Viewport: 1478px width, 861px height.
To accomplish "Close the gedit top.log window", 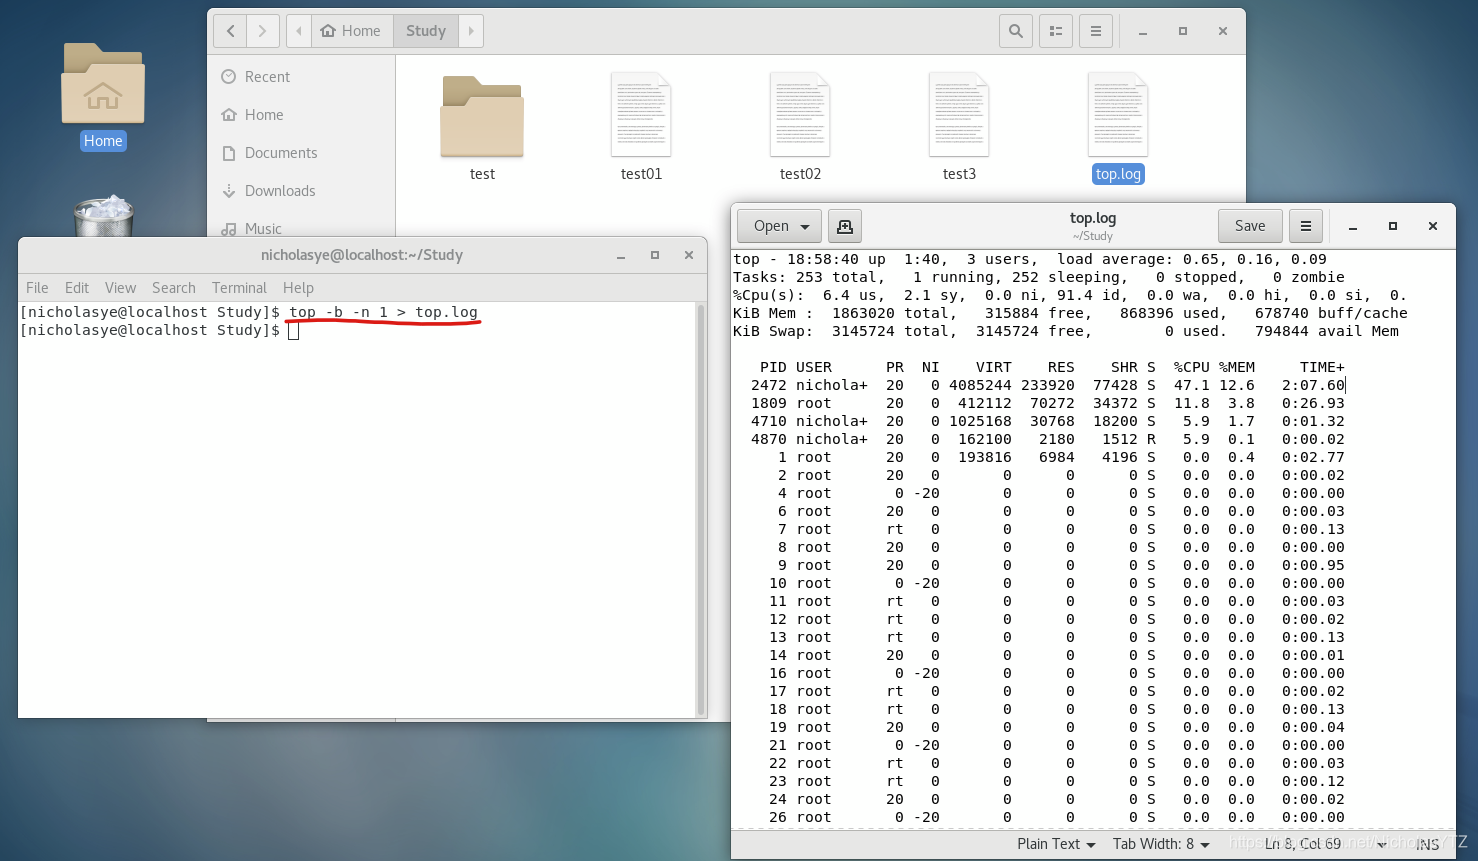I will click(1433, 226).
